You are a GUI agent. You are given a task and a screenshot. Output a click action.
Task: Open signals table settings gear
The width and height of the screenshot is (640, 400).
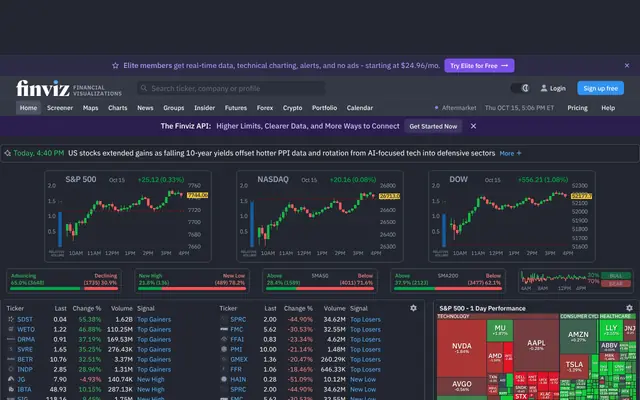point(413,308)
